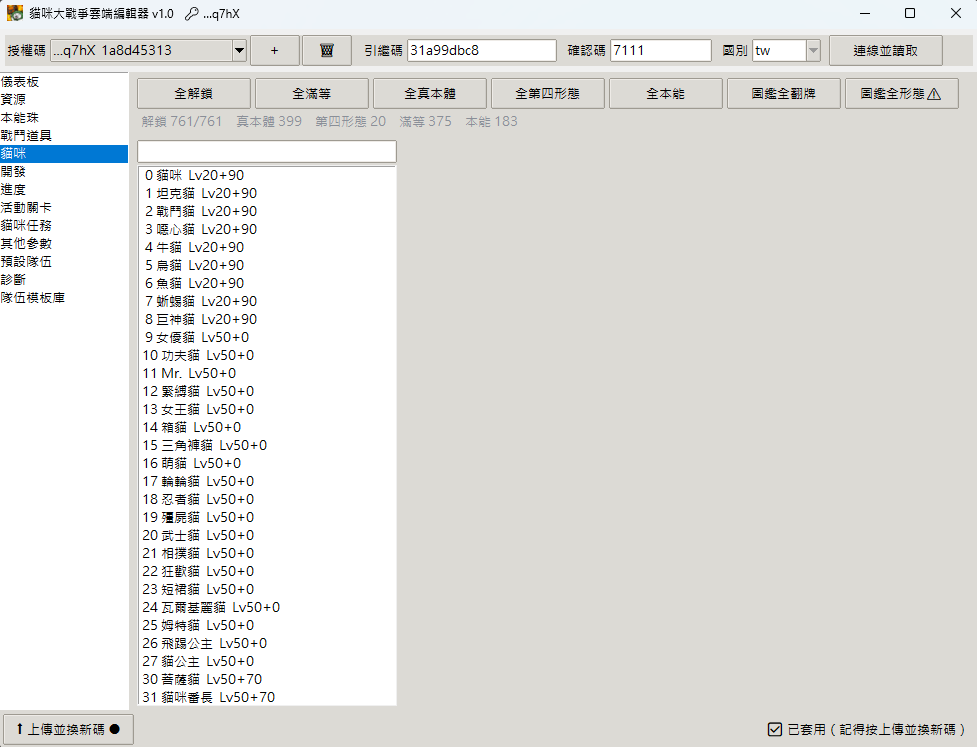Select list row 21 相撲貓 Lv50+0
The width and height of the screenshot is (977, 747).
[x=267, y=554]
